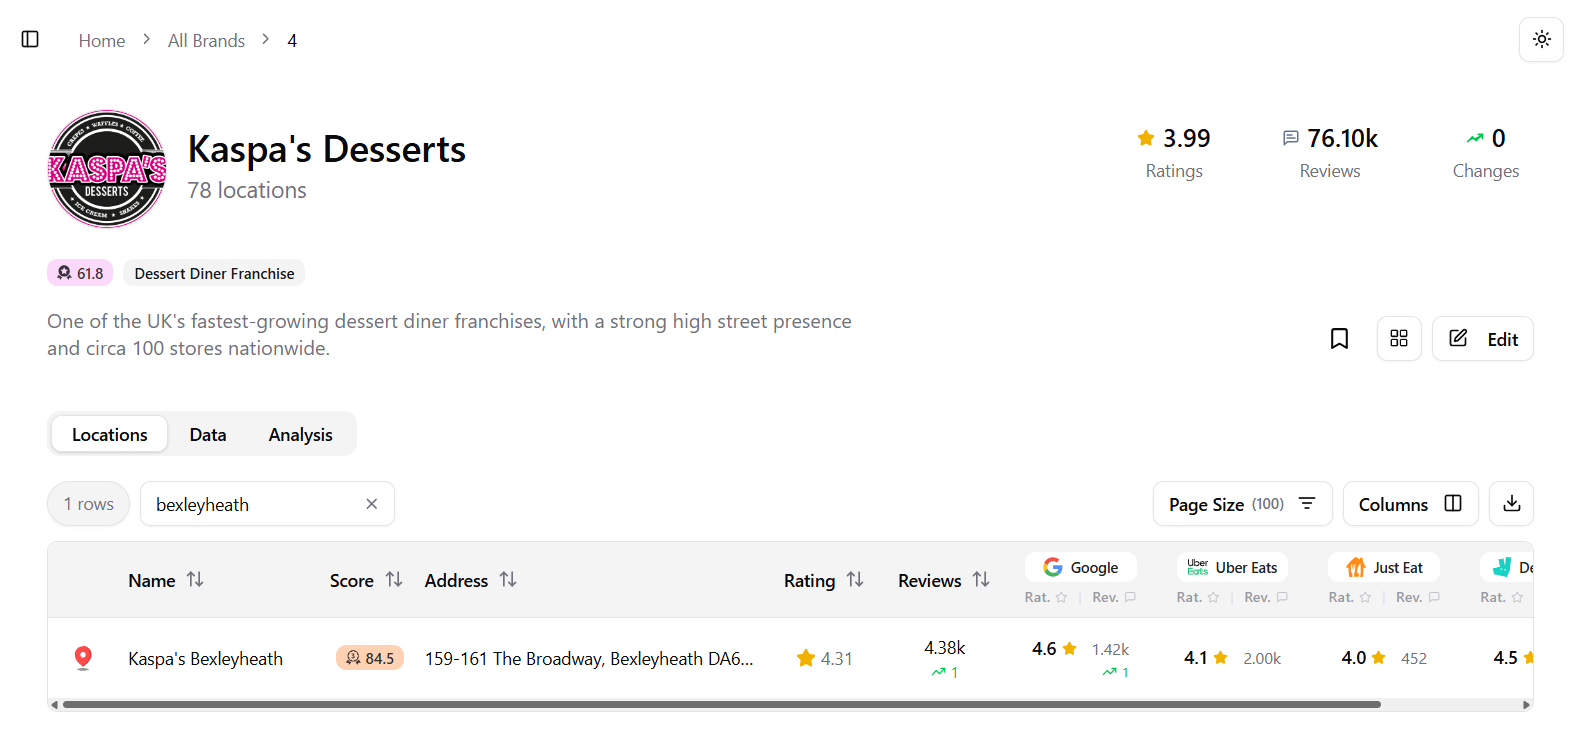Click the 78 locations text
The image size is (1581, 752).
click(247, 190)
